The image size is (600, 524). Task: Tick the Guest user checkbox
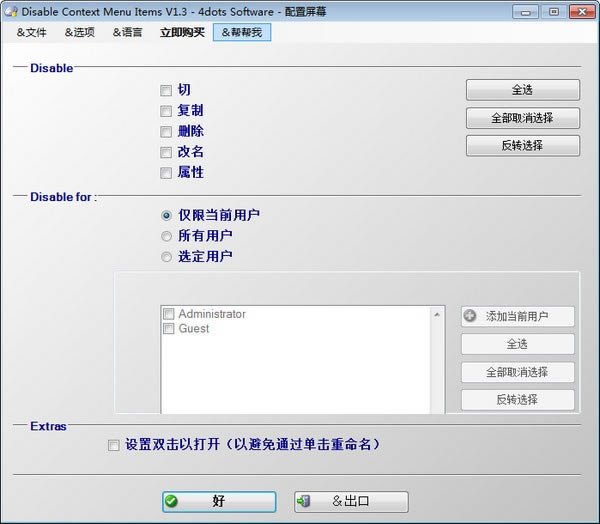pos(169,328)
